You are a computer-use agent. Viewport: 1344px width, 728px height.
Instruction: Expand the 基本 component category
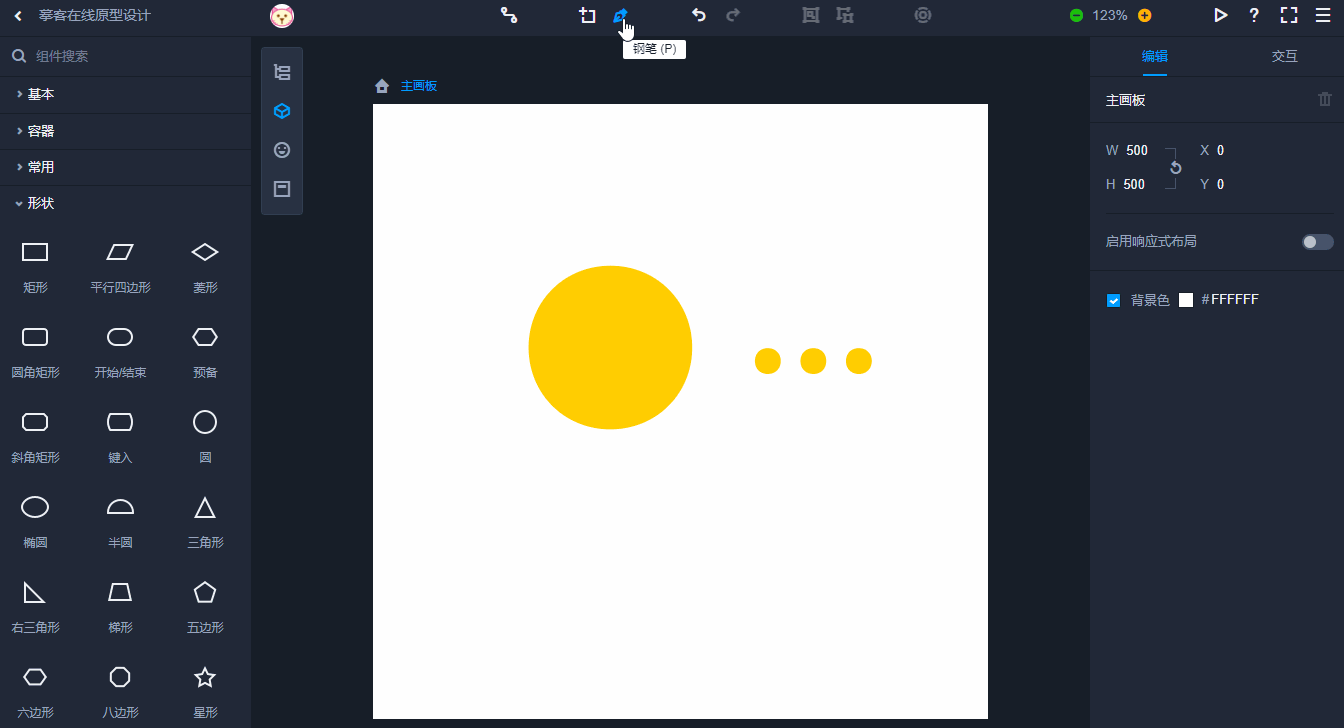coord(40,94)
